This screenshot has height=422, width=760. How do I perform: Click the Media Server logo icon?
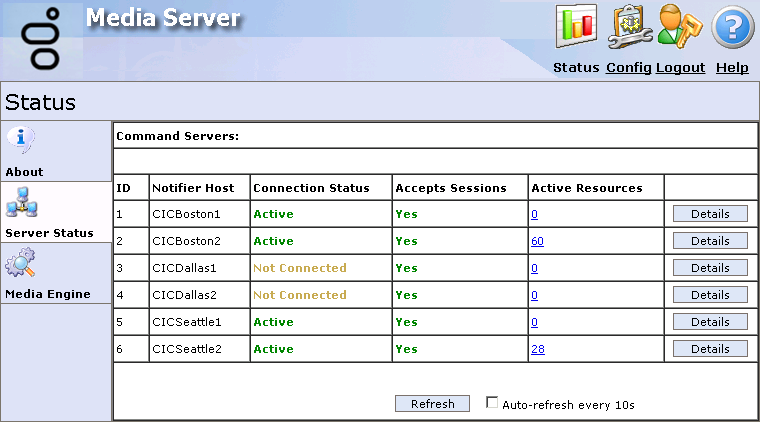click(x=41, y=38)
